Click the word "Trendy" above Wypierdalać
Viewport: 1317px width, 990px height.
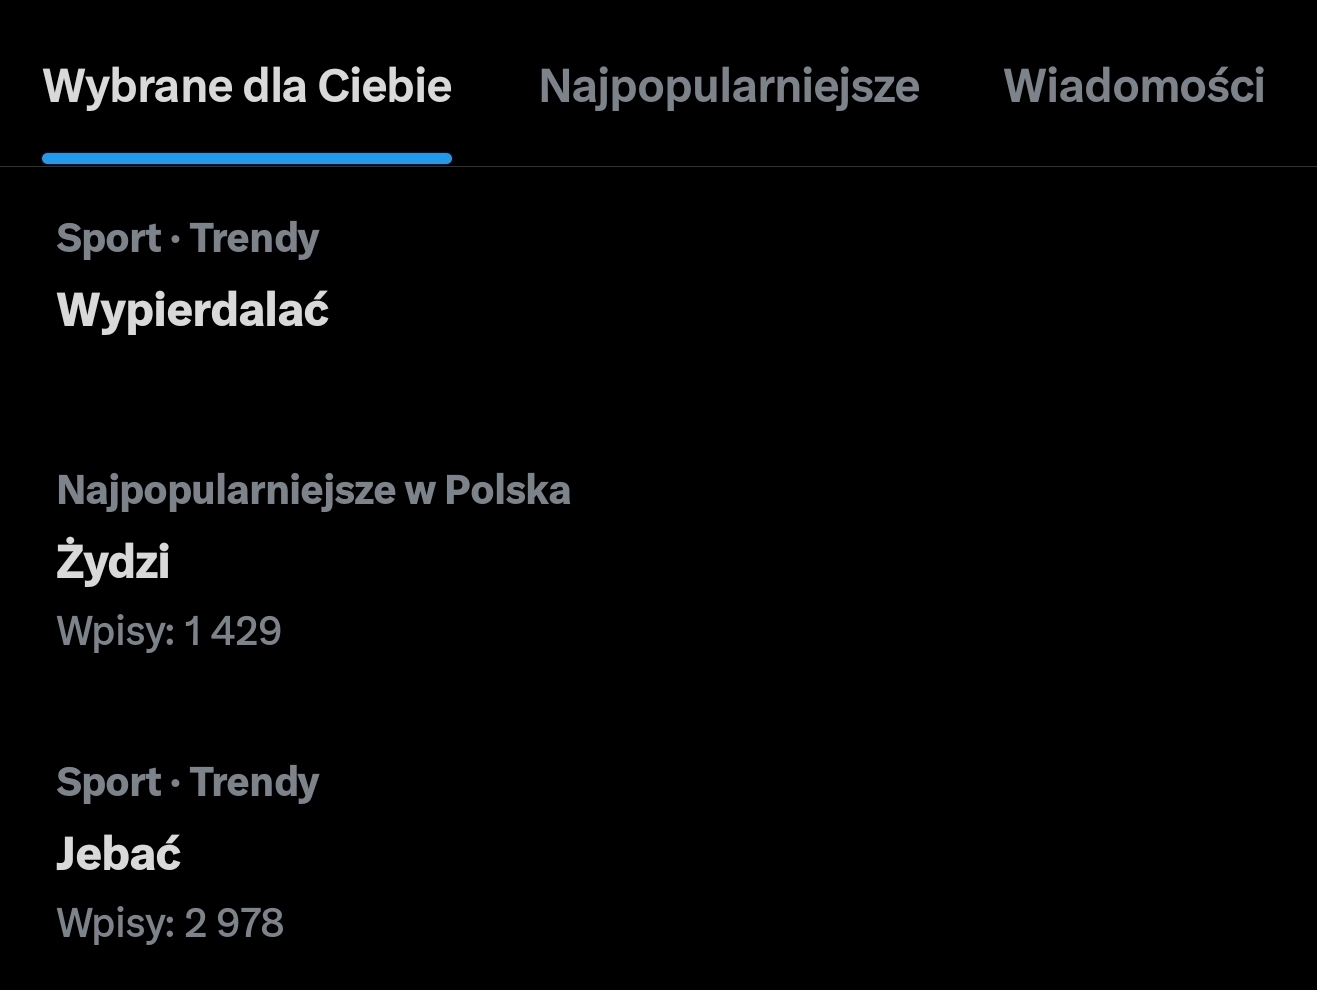click(254, 238)
